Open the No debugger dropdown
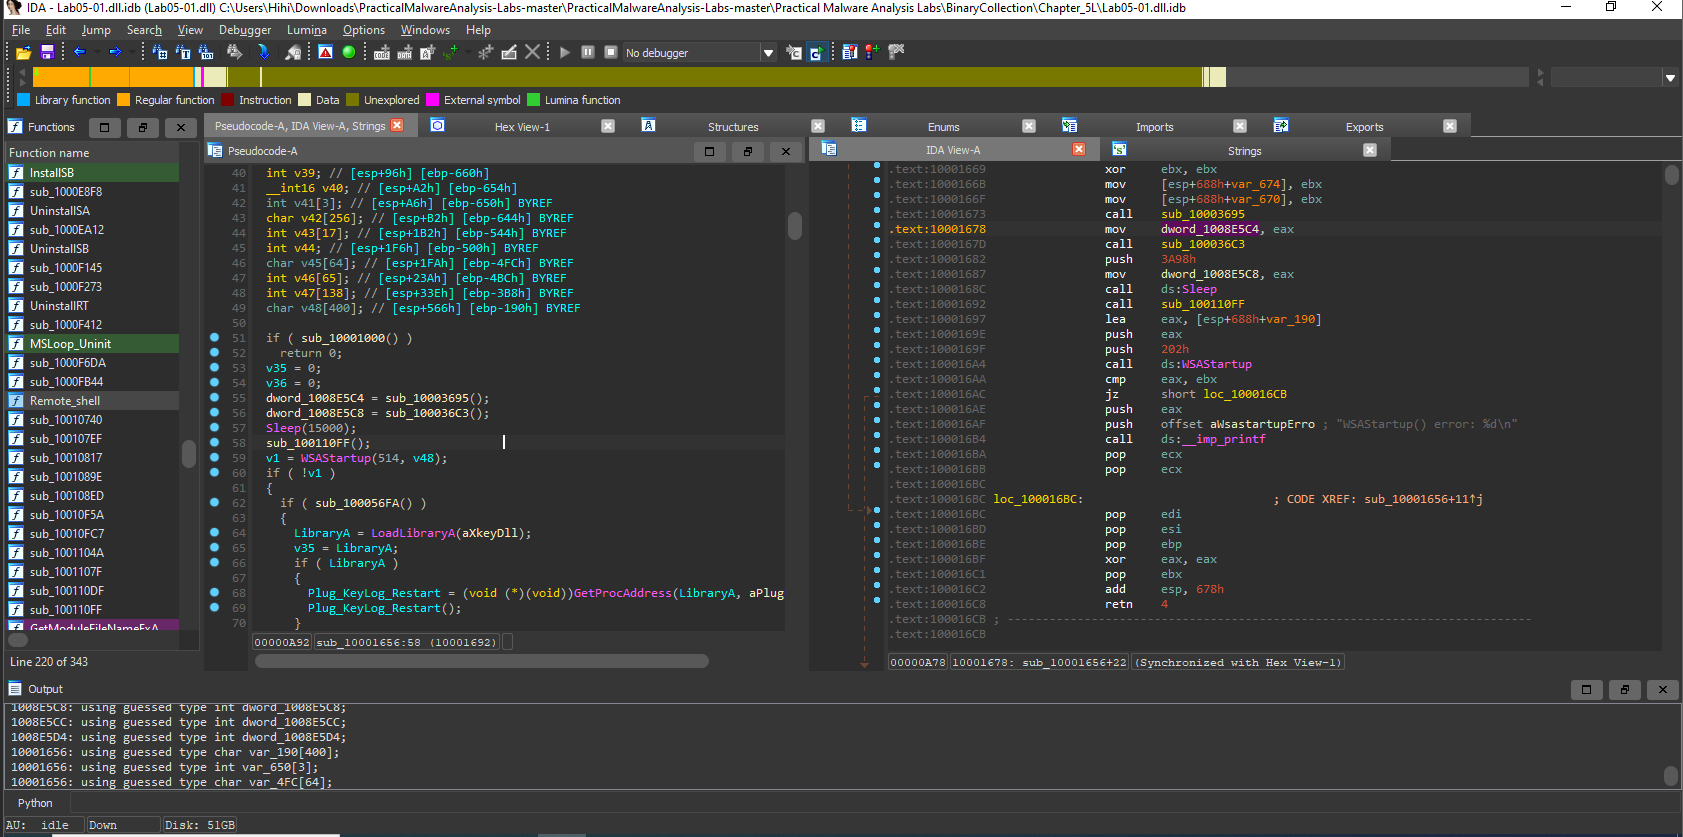Image resolution: width=1683 pixels, height=837 pixels. click(x=768, y=53)
